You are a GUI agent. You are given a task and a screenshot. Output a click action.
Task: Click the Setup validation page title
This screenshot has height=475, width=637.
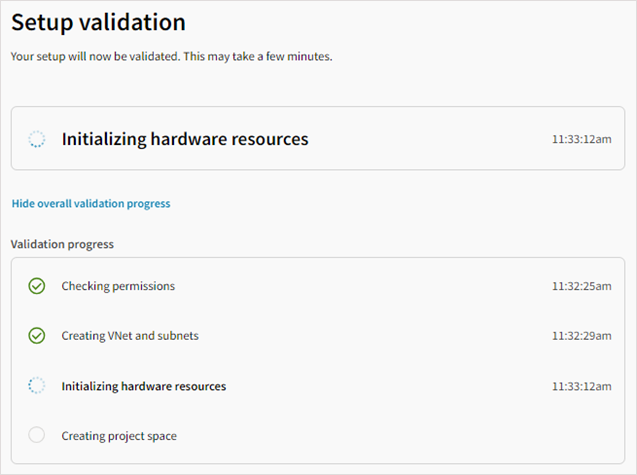[x=98, y=22]
